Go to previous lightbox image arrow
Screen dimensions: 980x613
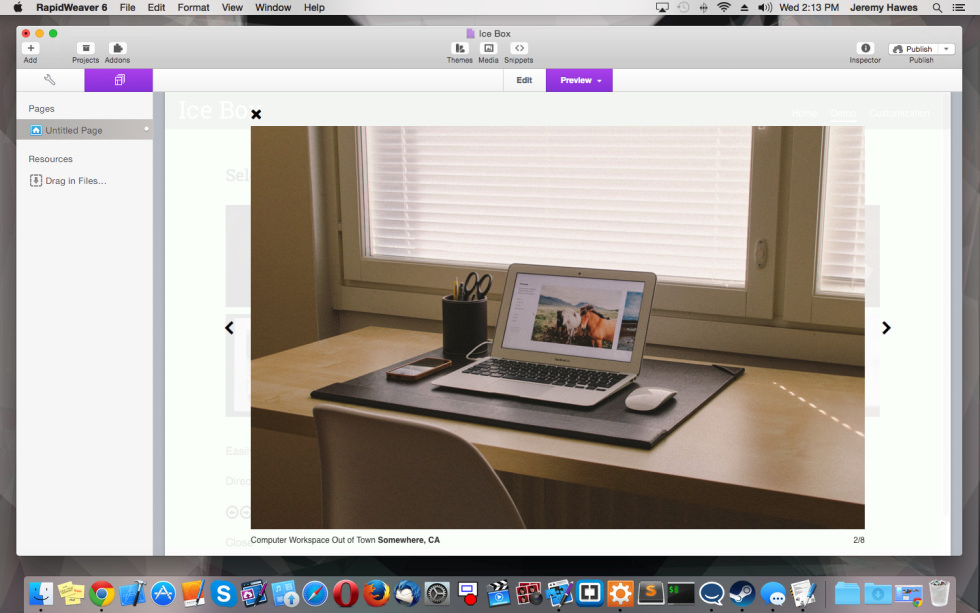(x=229, y=328)
